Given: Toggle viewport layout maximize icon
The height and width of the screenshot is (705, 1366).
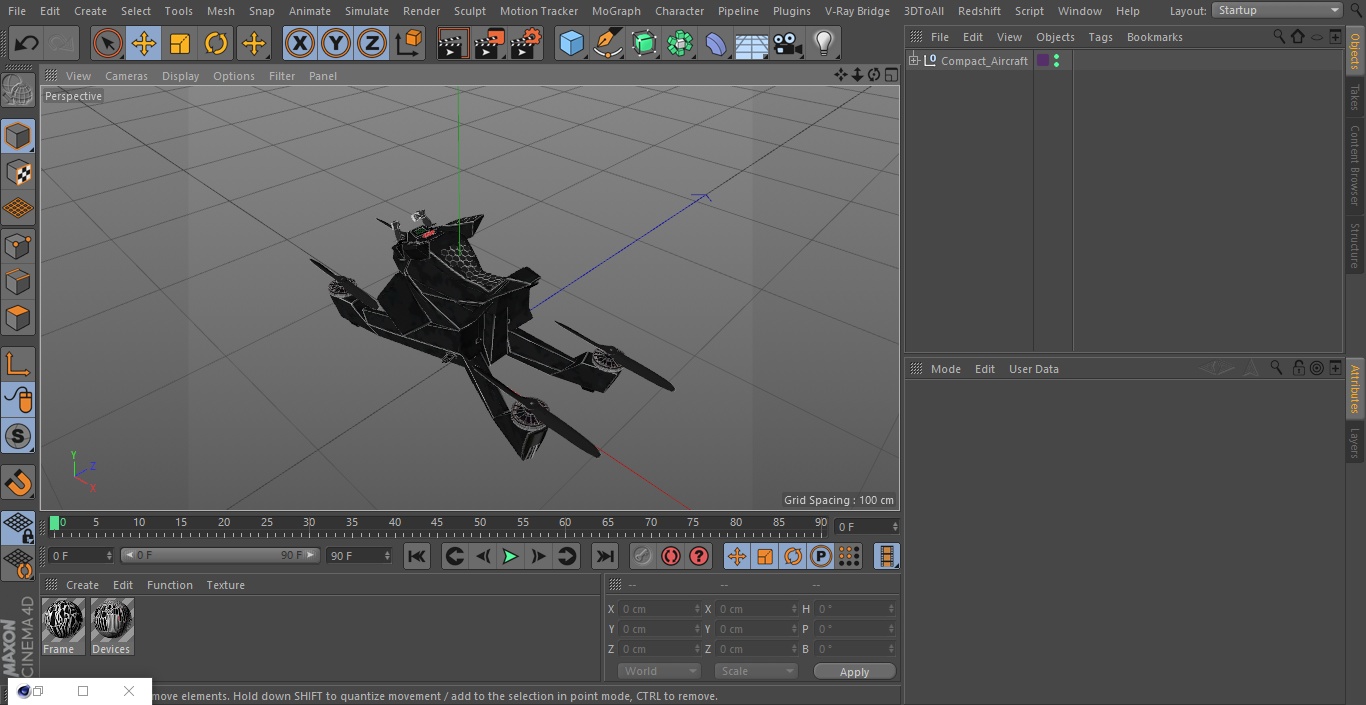Looking at the screenshot, I should point(891,75).
